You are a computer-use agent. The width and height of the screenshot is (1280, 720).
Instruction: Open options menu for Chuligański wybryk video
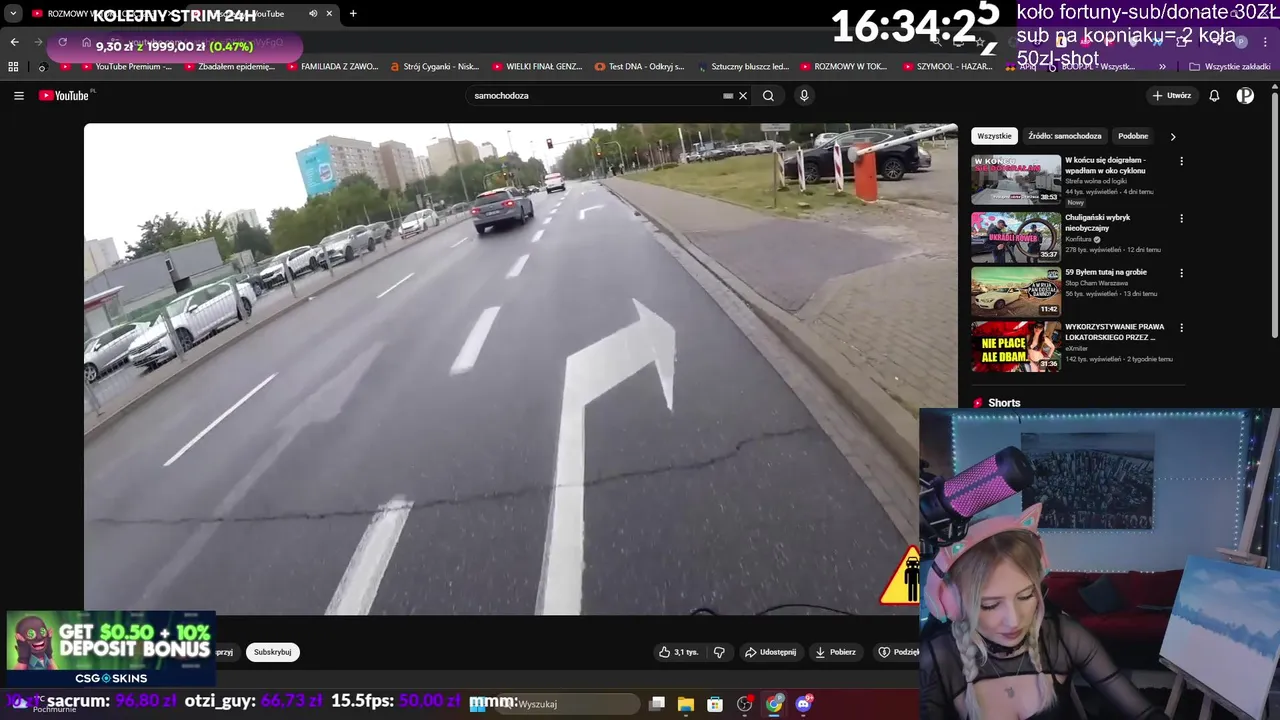point(1181,218)
